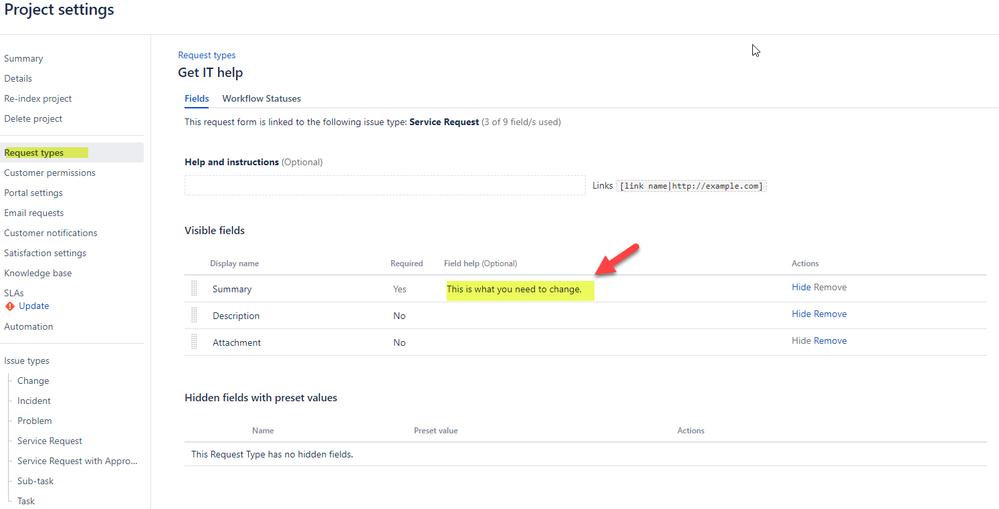Viewport: 999px width, 509px height.
Task: Open Knowledge base settings
Action: (x=38, y=273)
